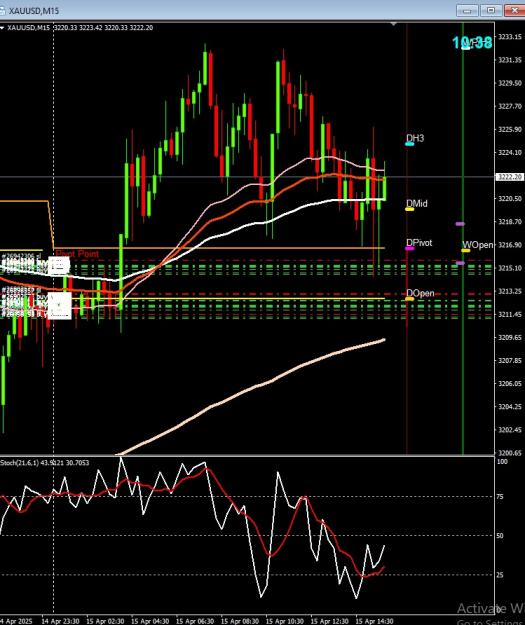This screenshot has width=525, height=625.
Task: Click the 3220.50 price axis label
Action: [x=510, y=198]
